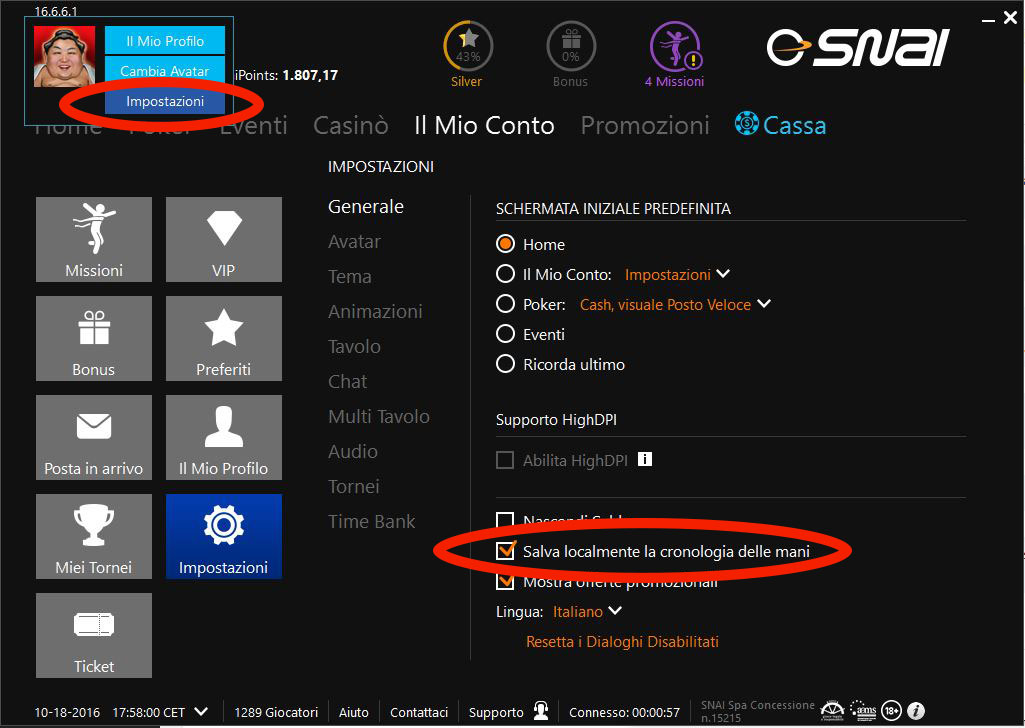Open the 4 Missioni purple badge
The height and width of the screenshot is (728, 1025).
pyautogui.click(x=675, y=54)
